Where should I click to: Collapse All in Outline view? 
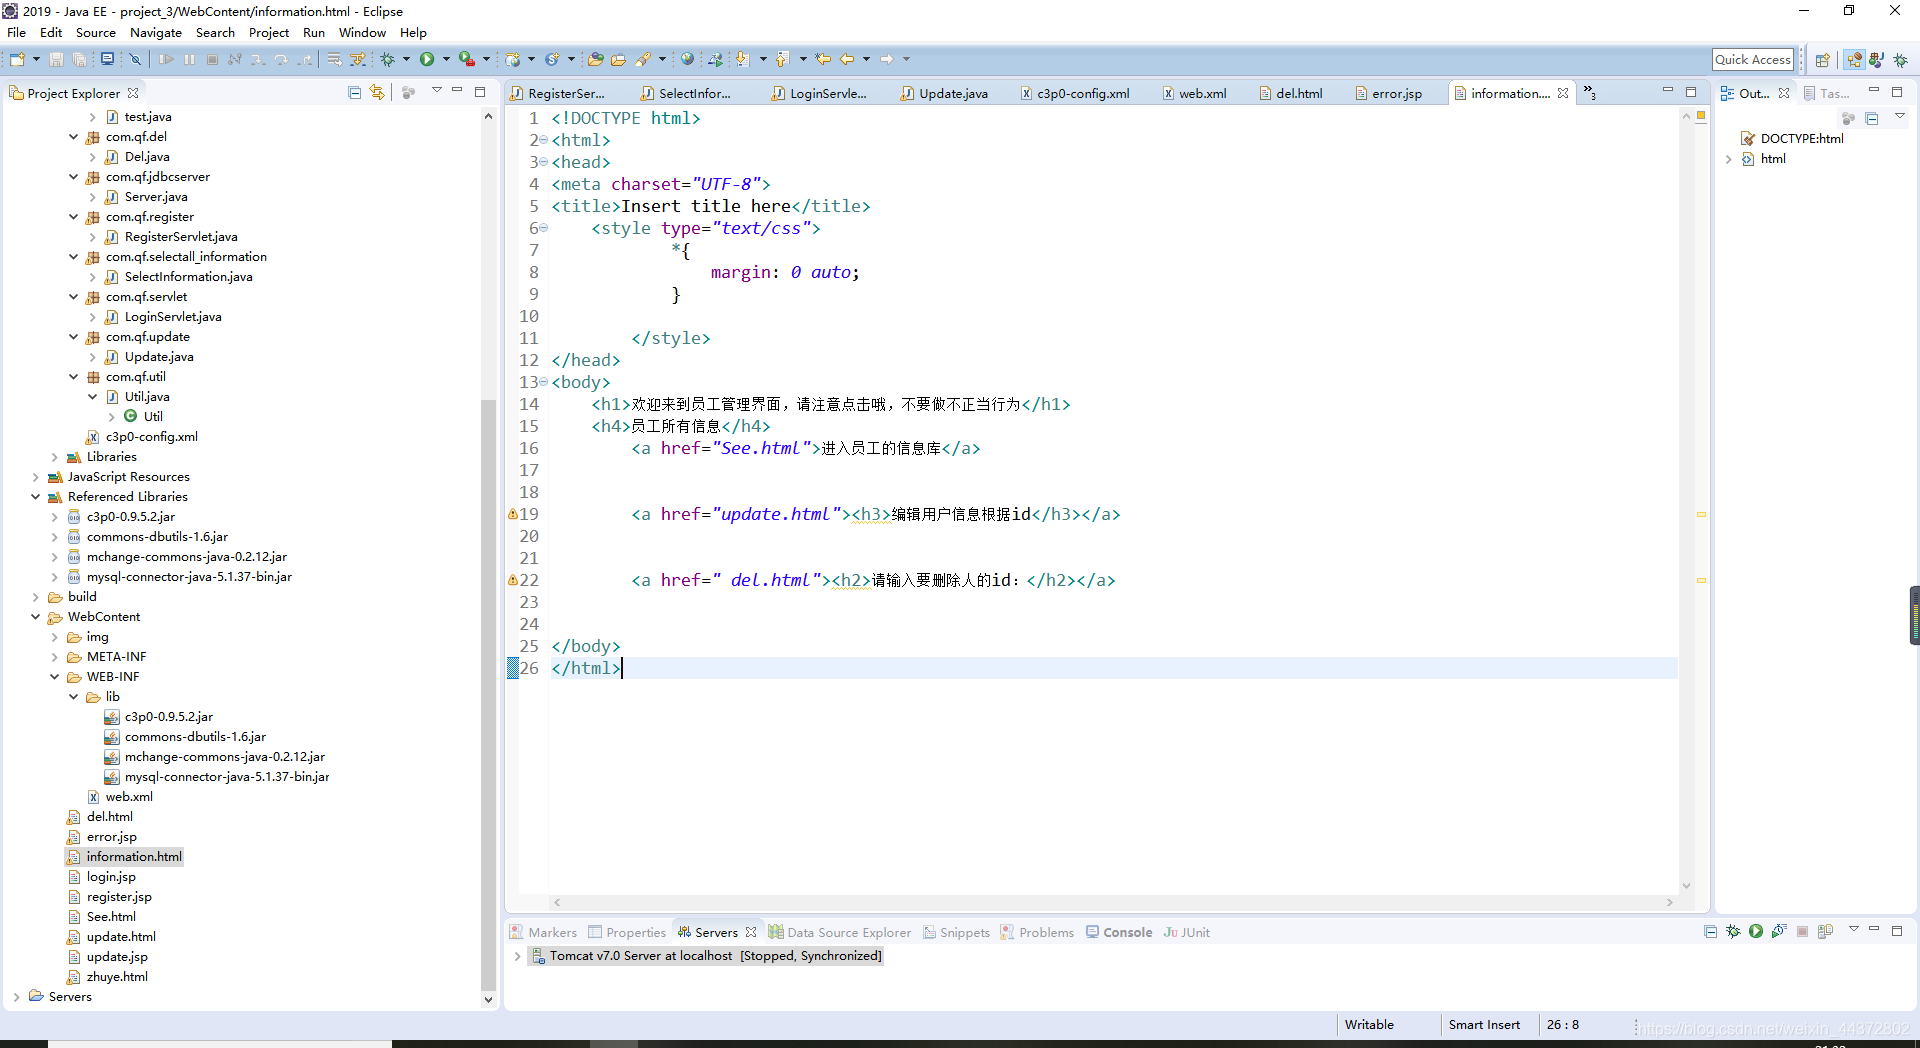pos(1871,118)
